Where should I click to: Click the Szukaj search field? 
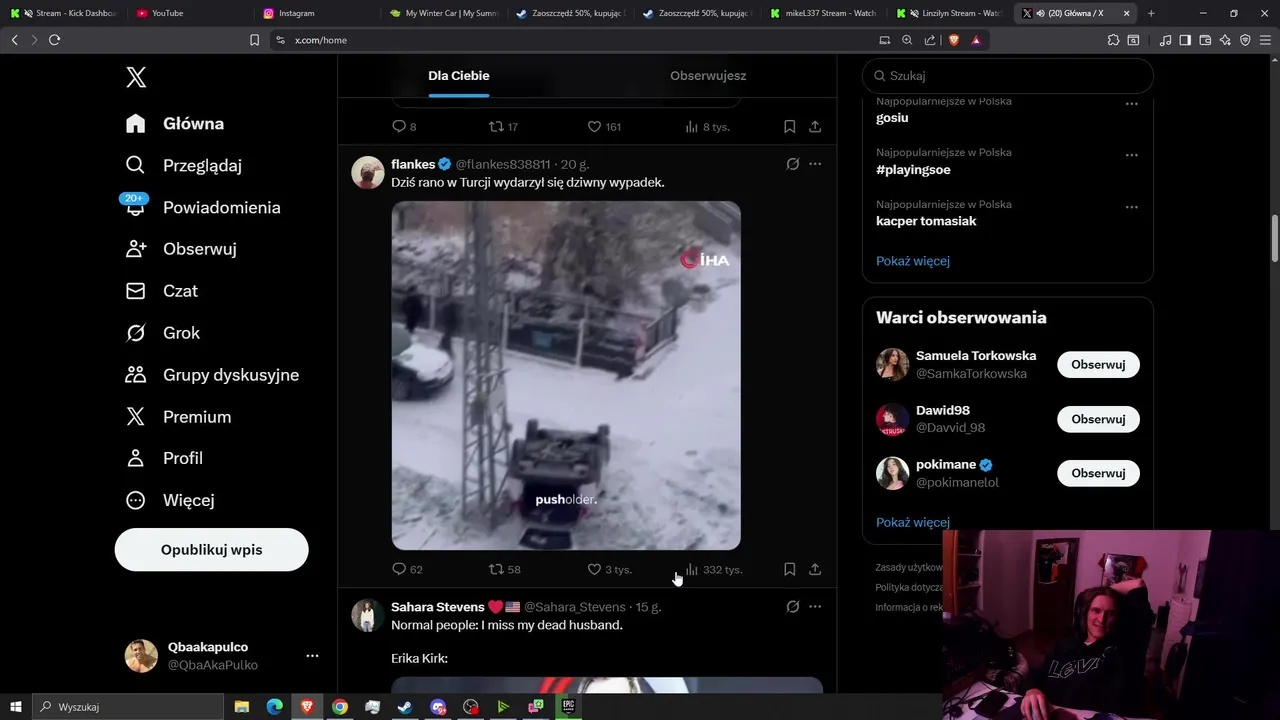[1008, 76]
